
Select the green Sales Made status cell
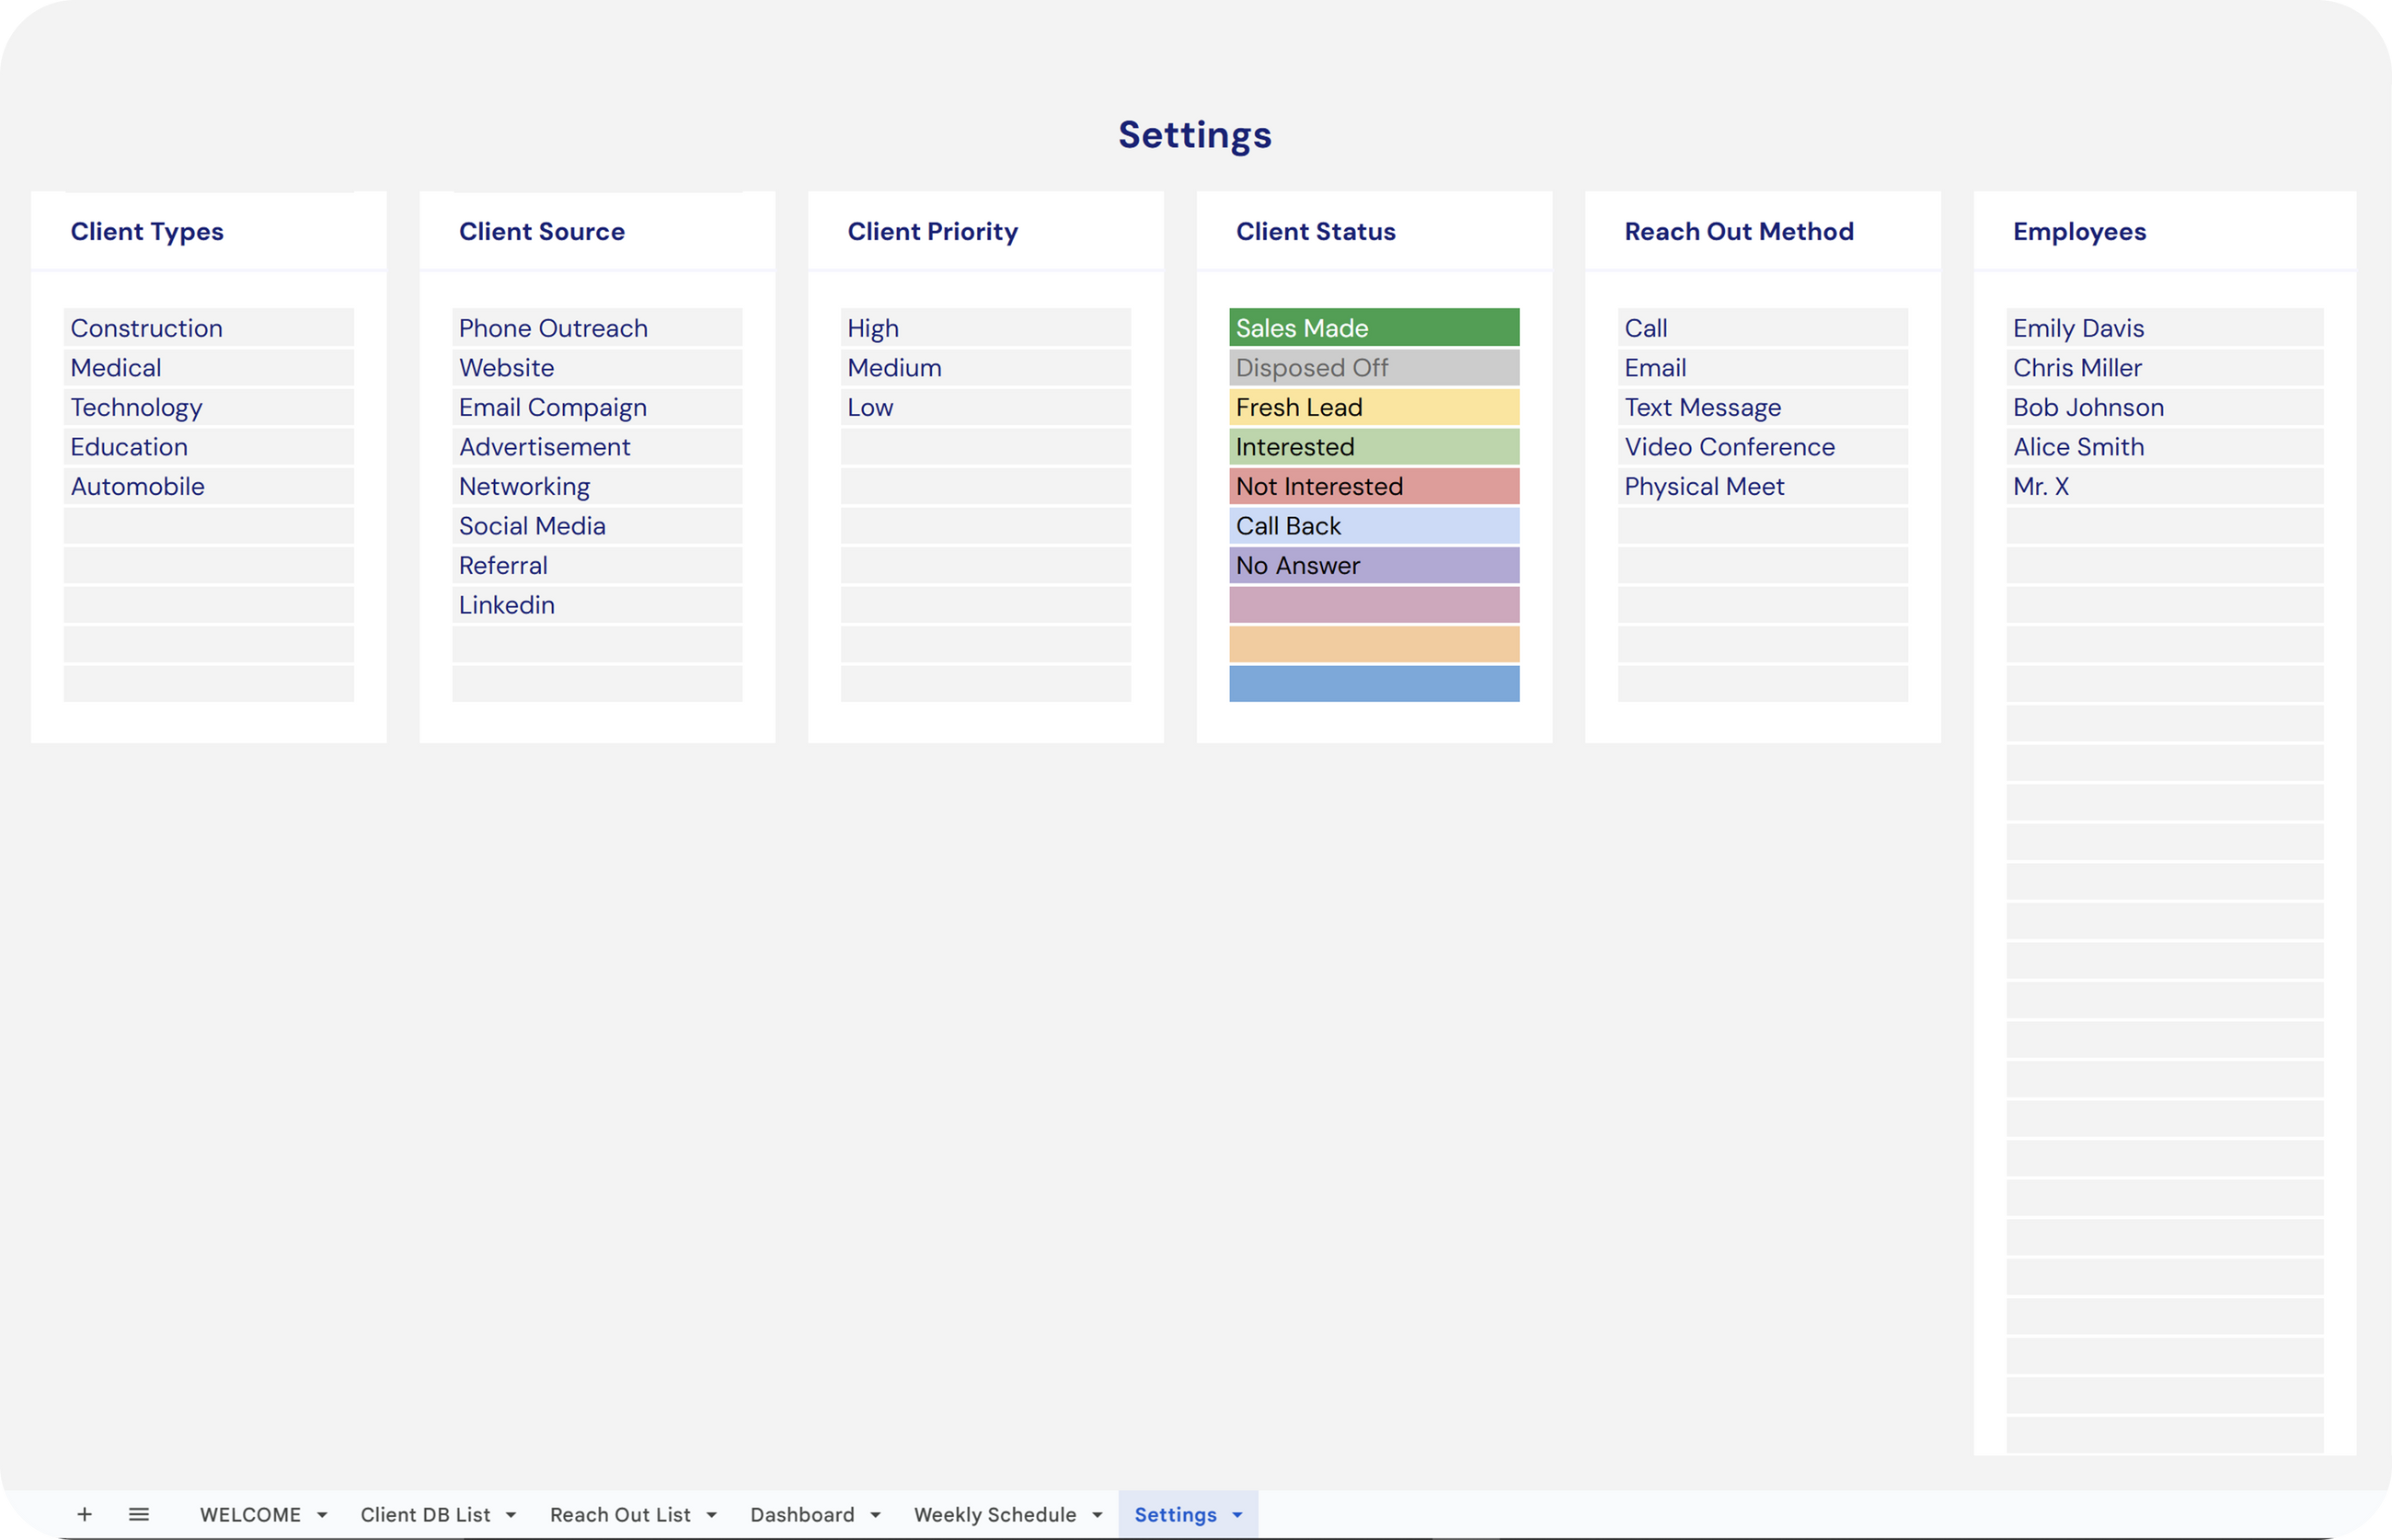(x=1373, y=328)
